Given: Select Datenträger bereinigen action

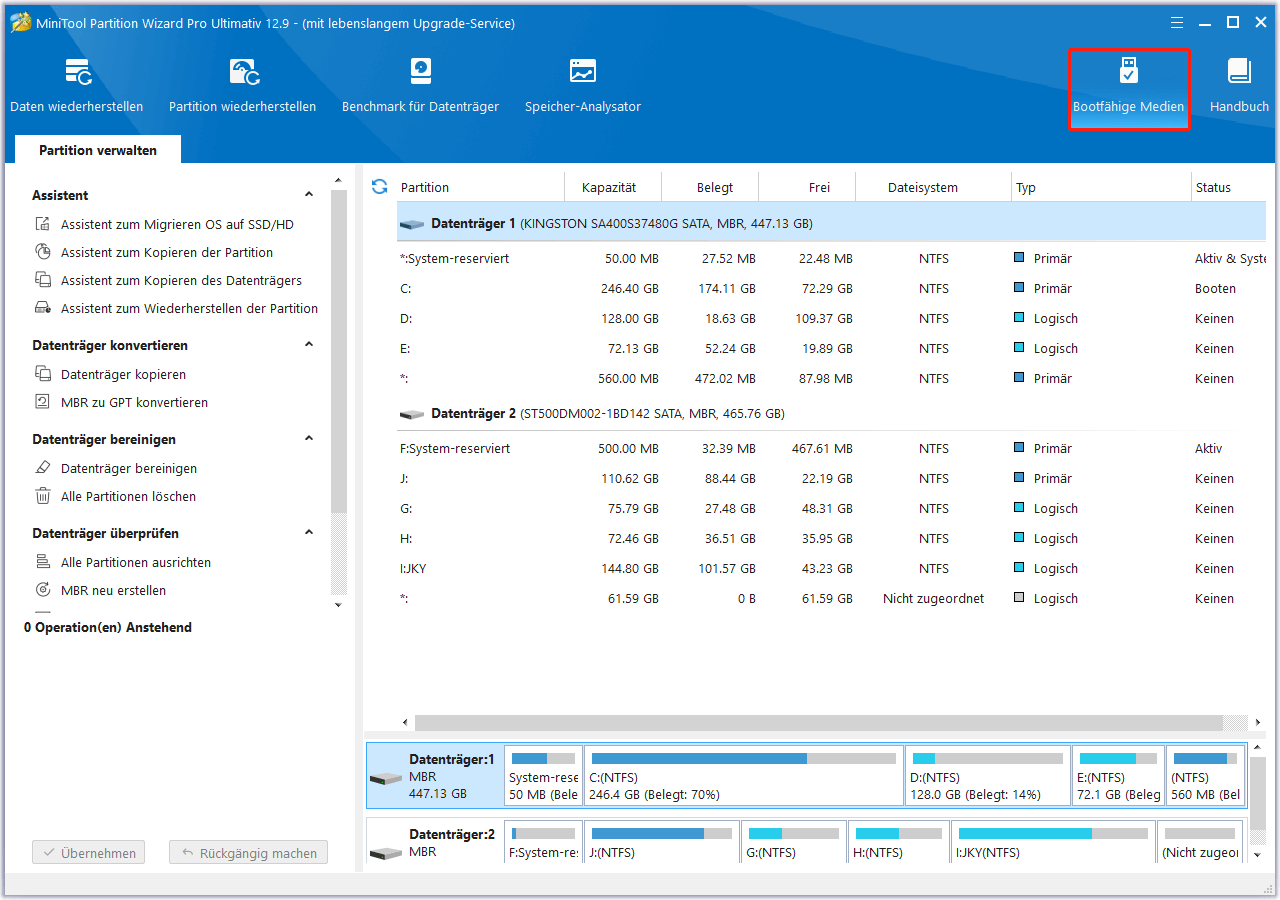Looking at the screenshot, I should point(116,469).
